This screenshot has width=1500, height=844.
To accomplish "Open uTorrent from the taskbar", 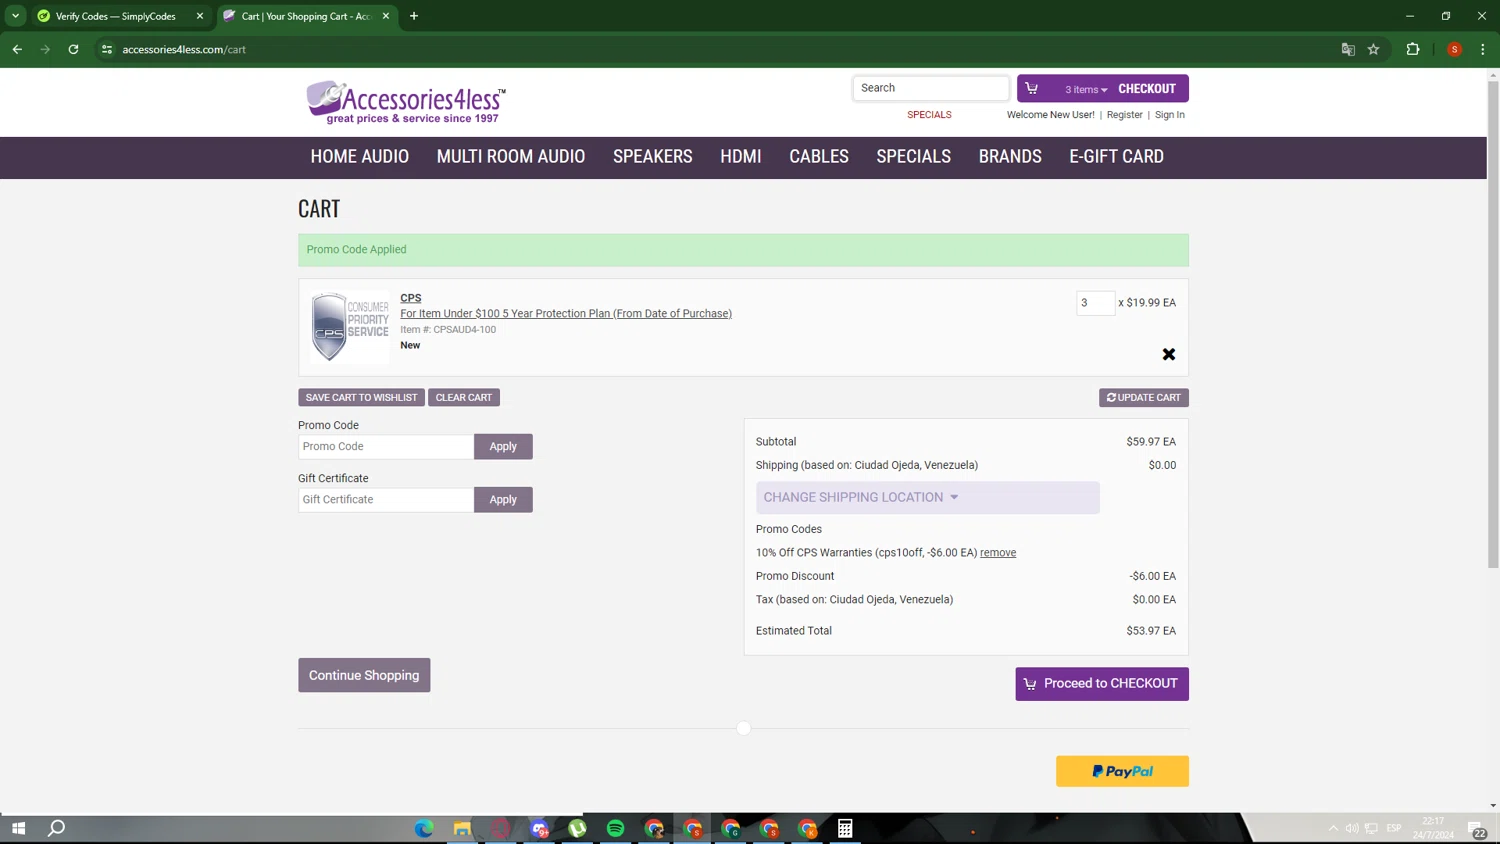I will click(577, 828).
